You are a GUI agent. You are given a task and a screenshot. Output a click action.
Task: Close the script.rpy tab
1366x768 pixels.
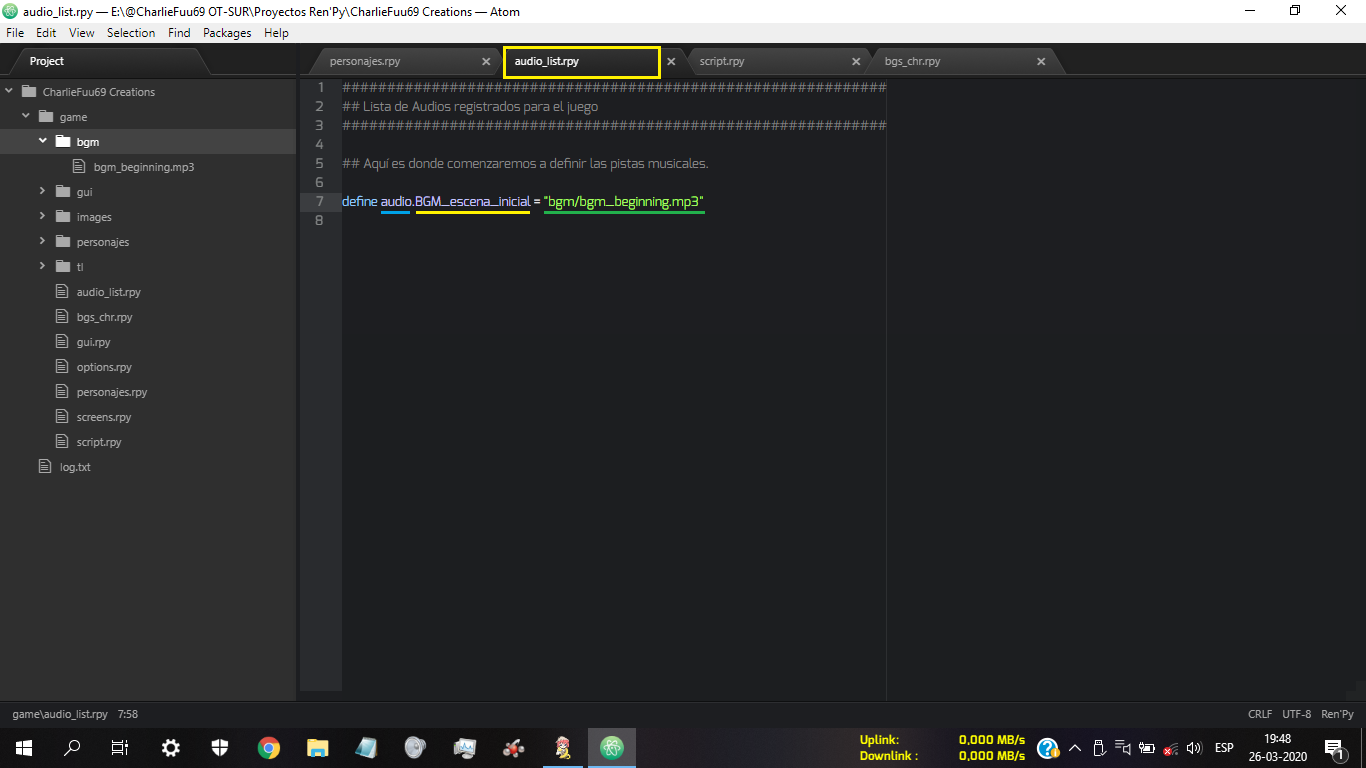click(x=856, y=62)
